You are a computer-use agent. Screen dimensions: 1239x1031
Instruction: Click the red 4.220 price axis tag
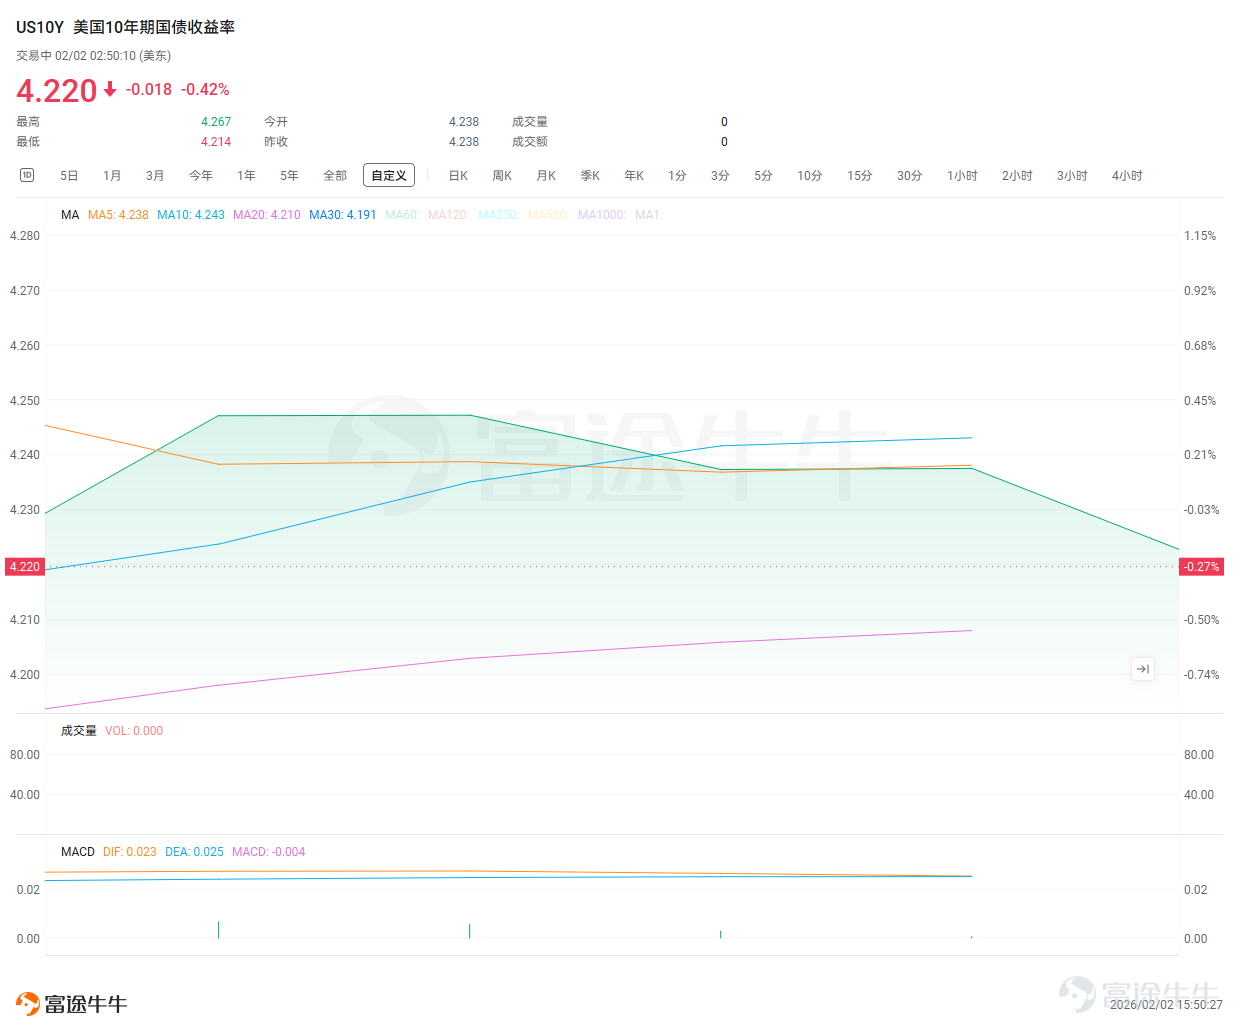click(25, 567)
